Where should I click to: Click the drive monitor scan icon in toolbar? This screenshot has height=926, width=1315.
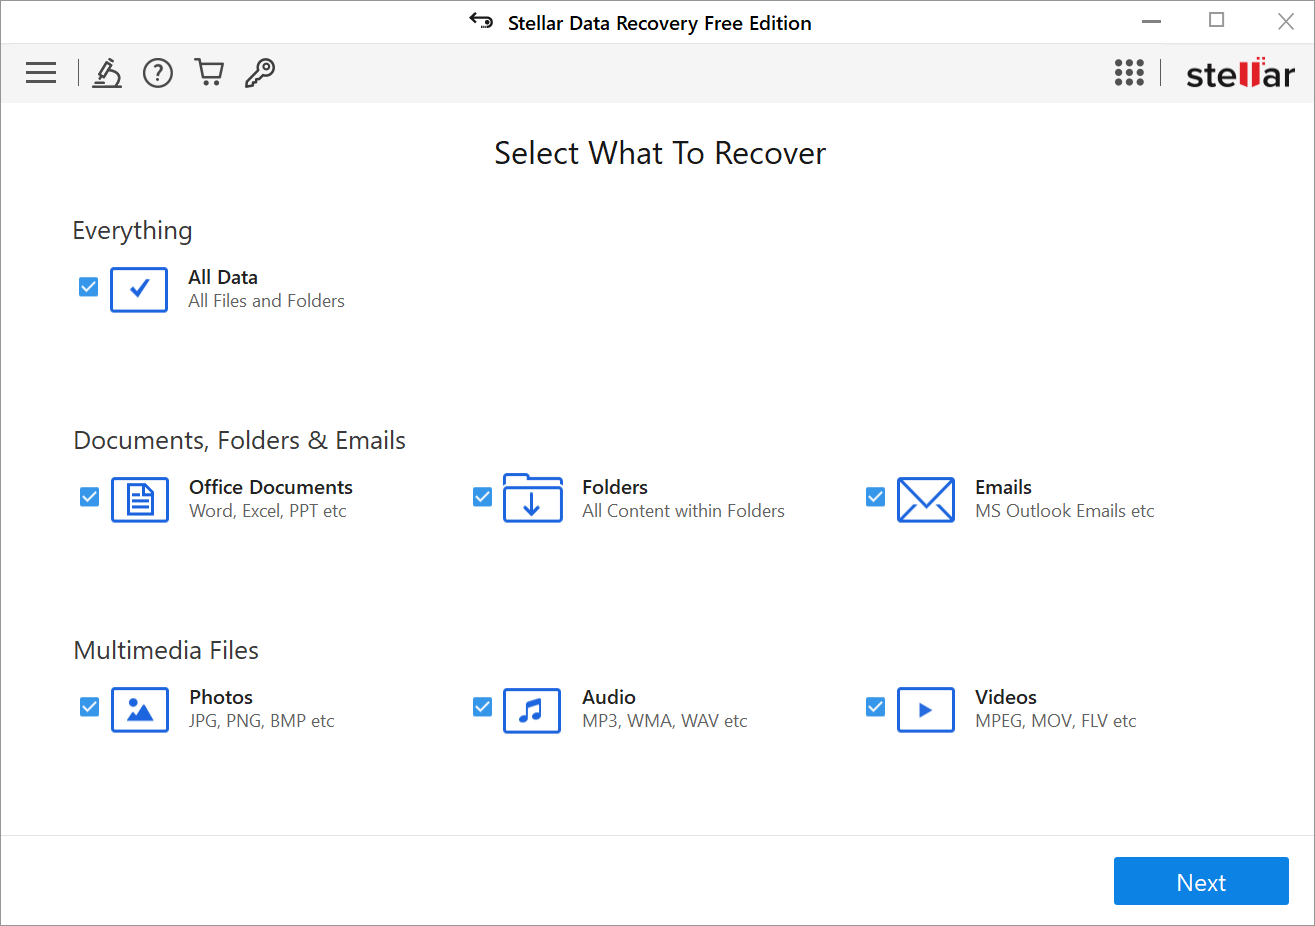tap(107, 72)
